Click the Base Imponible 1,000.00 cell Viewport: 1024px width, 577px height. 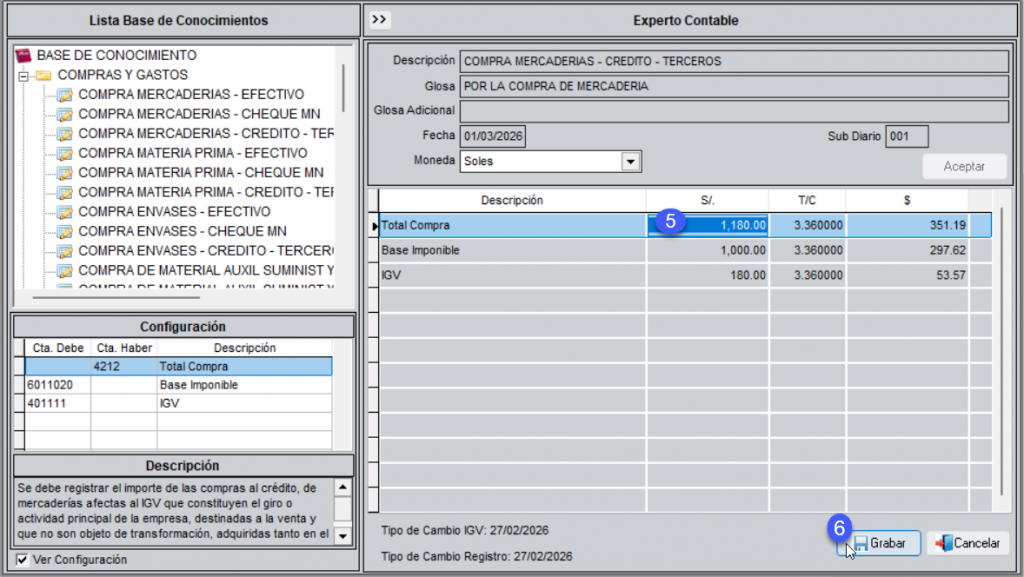707,250
